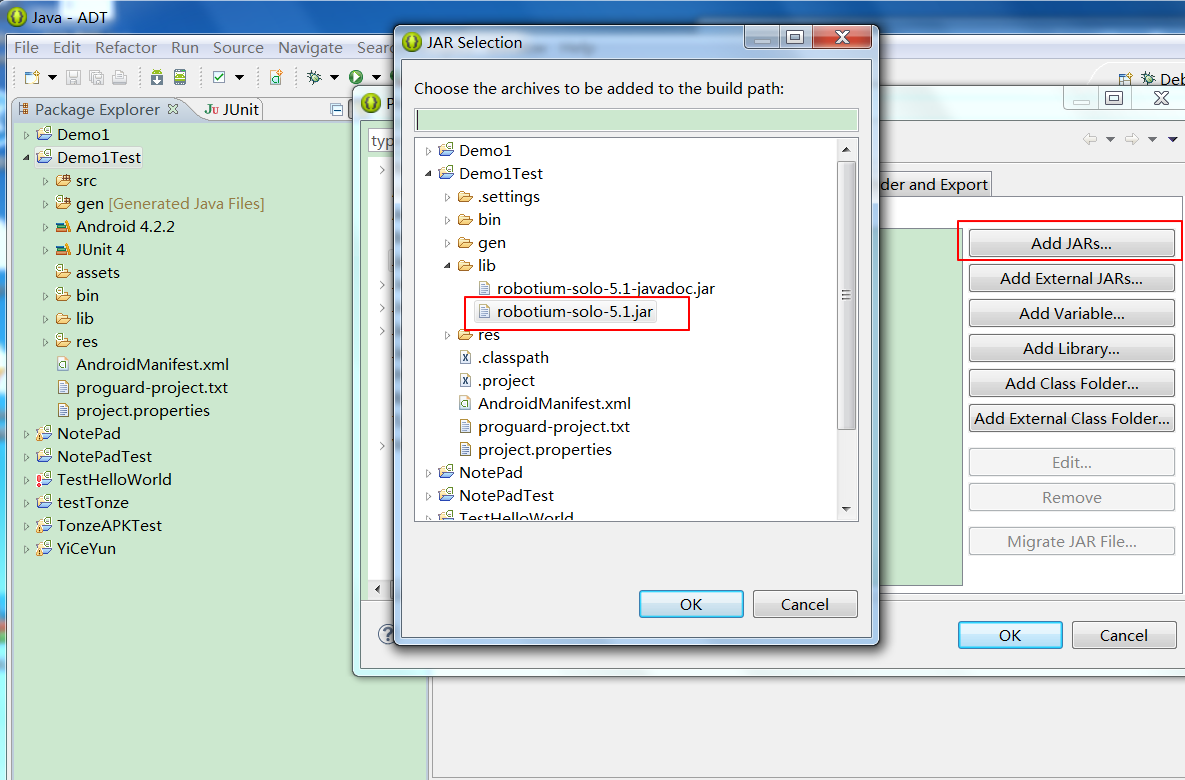1185x780 pixels.
Task: Expand the .settings folder in JAR Selection
Action: tap(448, 197)
